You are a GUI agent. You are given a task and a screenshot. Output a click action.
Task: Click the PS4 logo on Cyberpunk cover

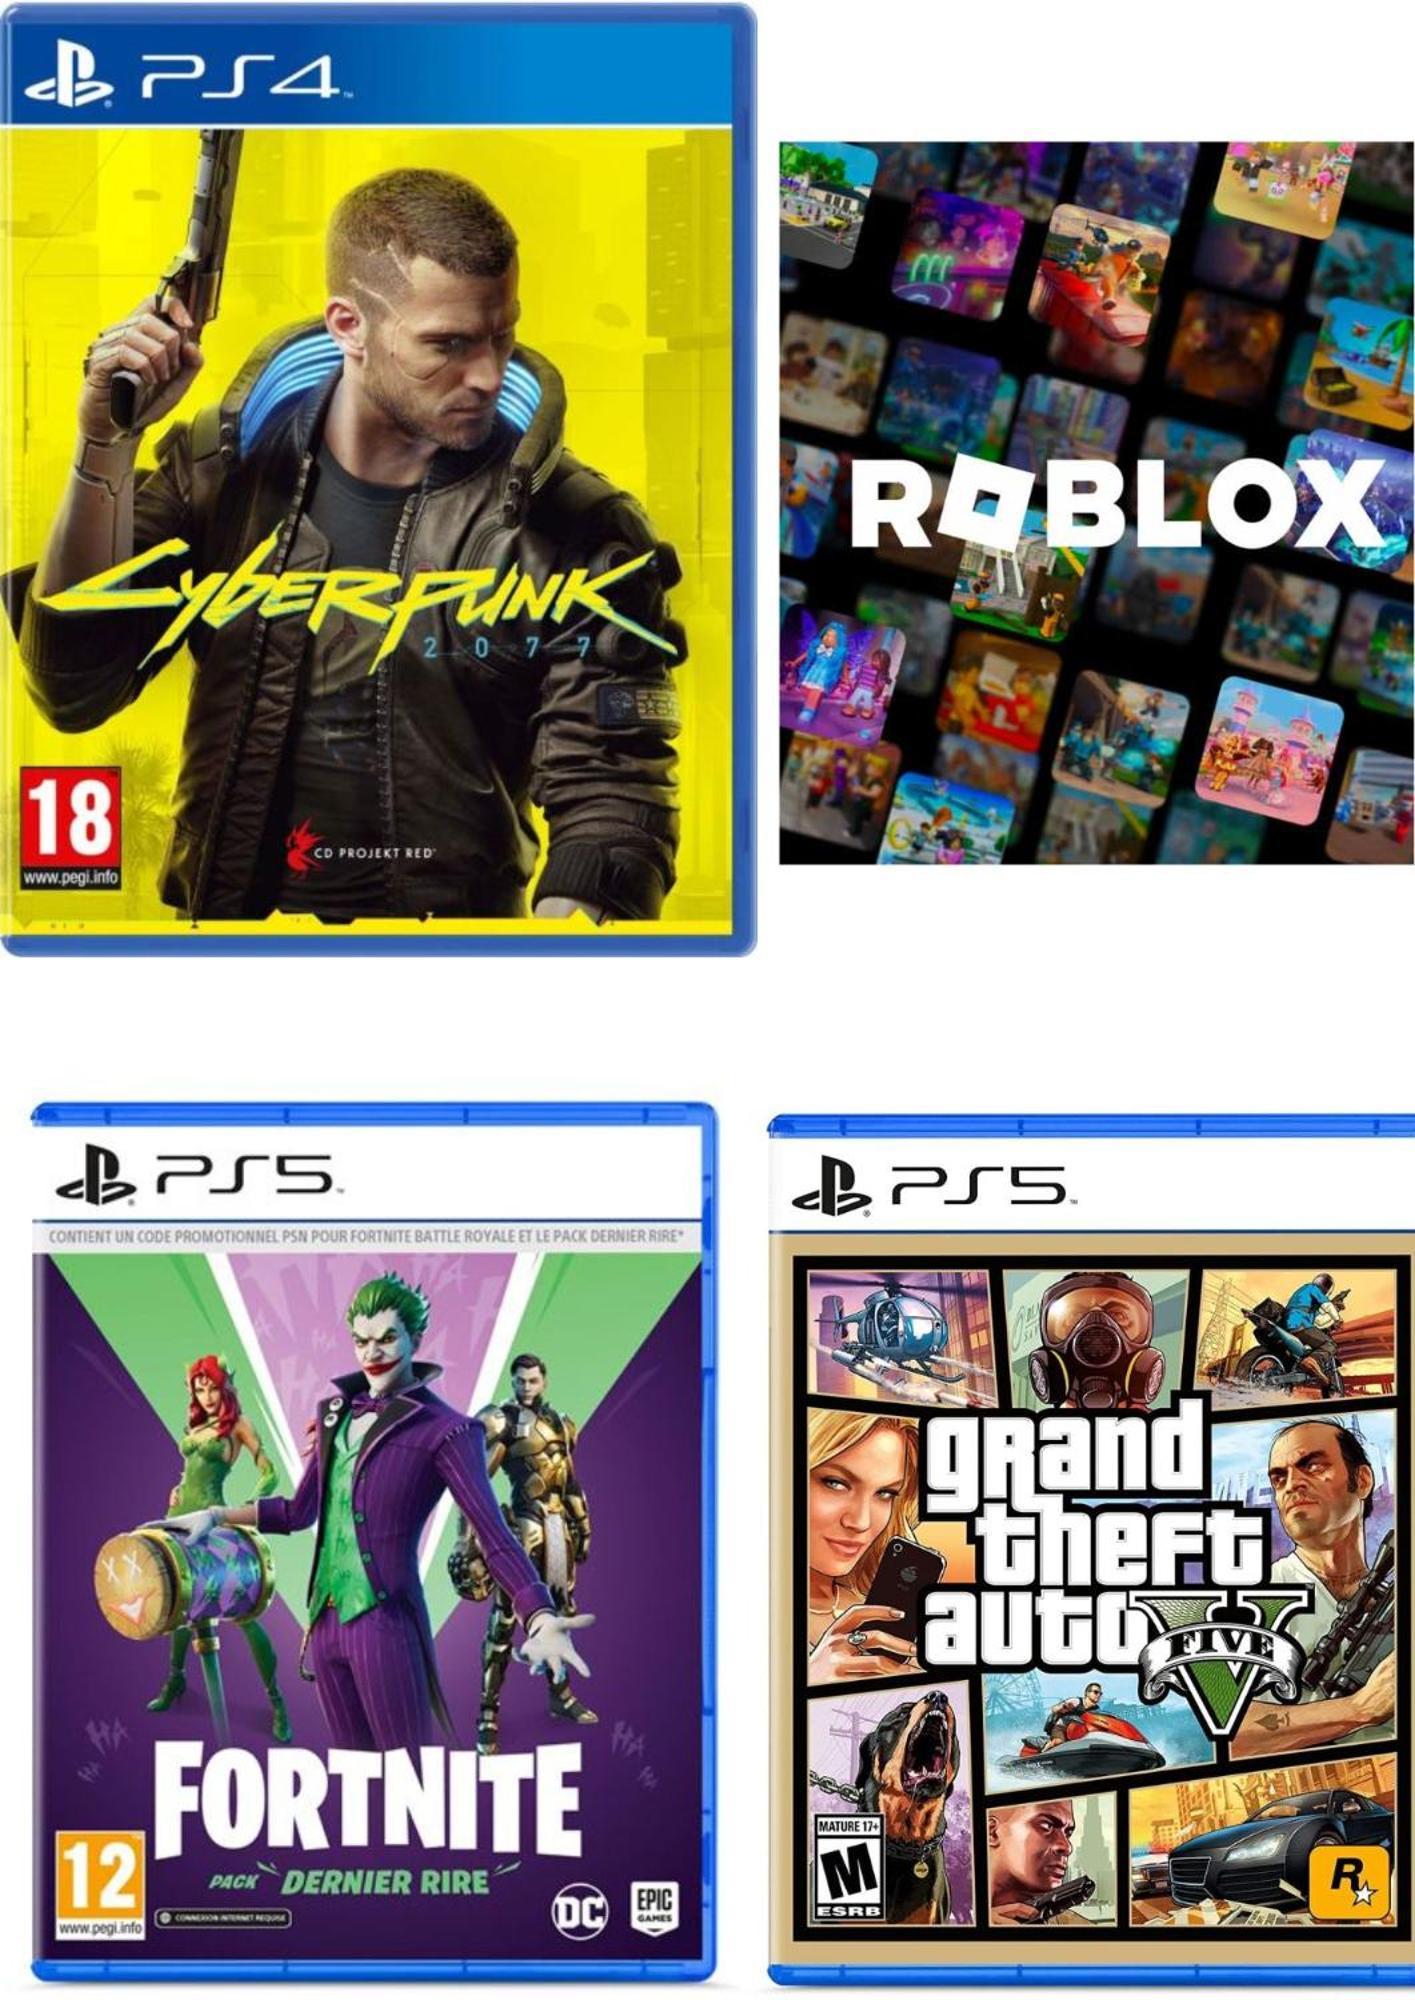[186, 76]
